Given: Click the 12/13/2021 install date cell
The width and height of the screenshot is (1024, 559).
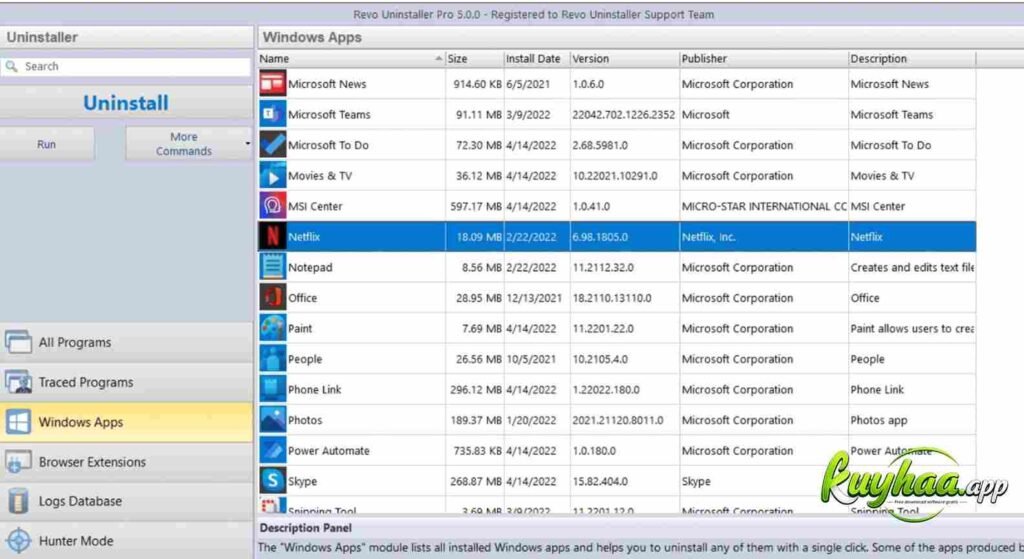Looking at the screenshot, I should coord(537,298).
